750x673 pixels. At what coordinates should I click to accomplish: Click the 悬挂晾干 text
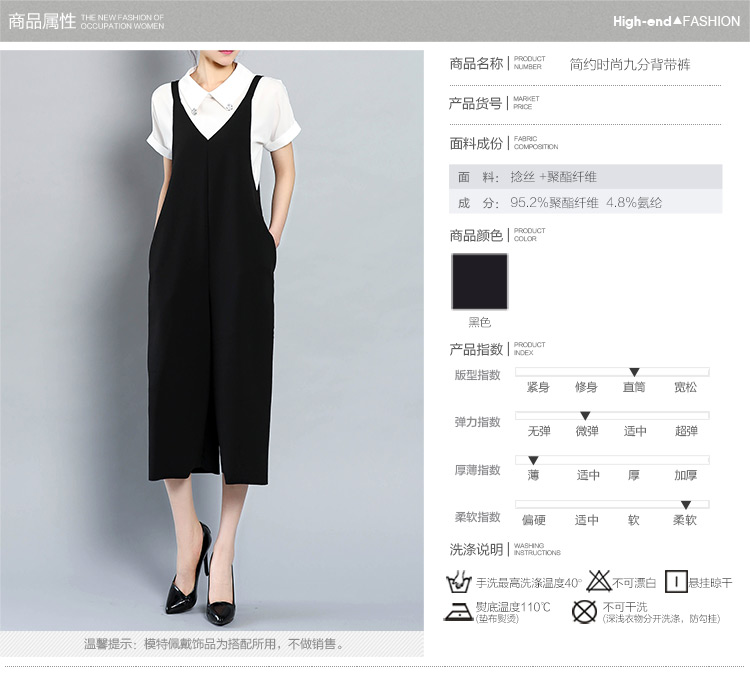click(x=710, y=583)
